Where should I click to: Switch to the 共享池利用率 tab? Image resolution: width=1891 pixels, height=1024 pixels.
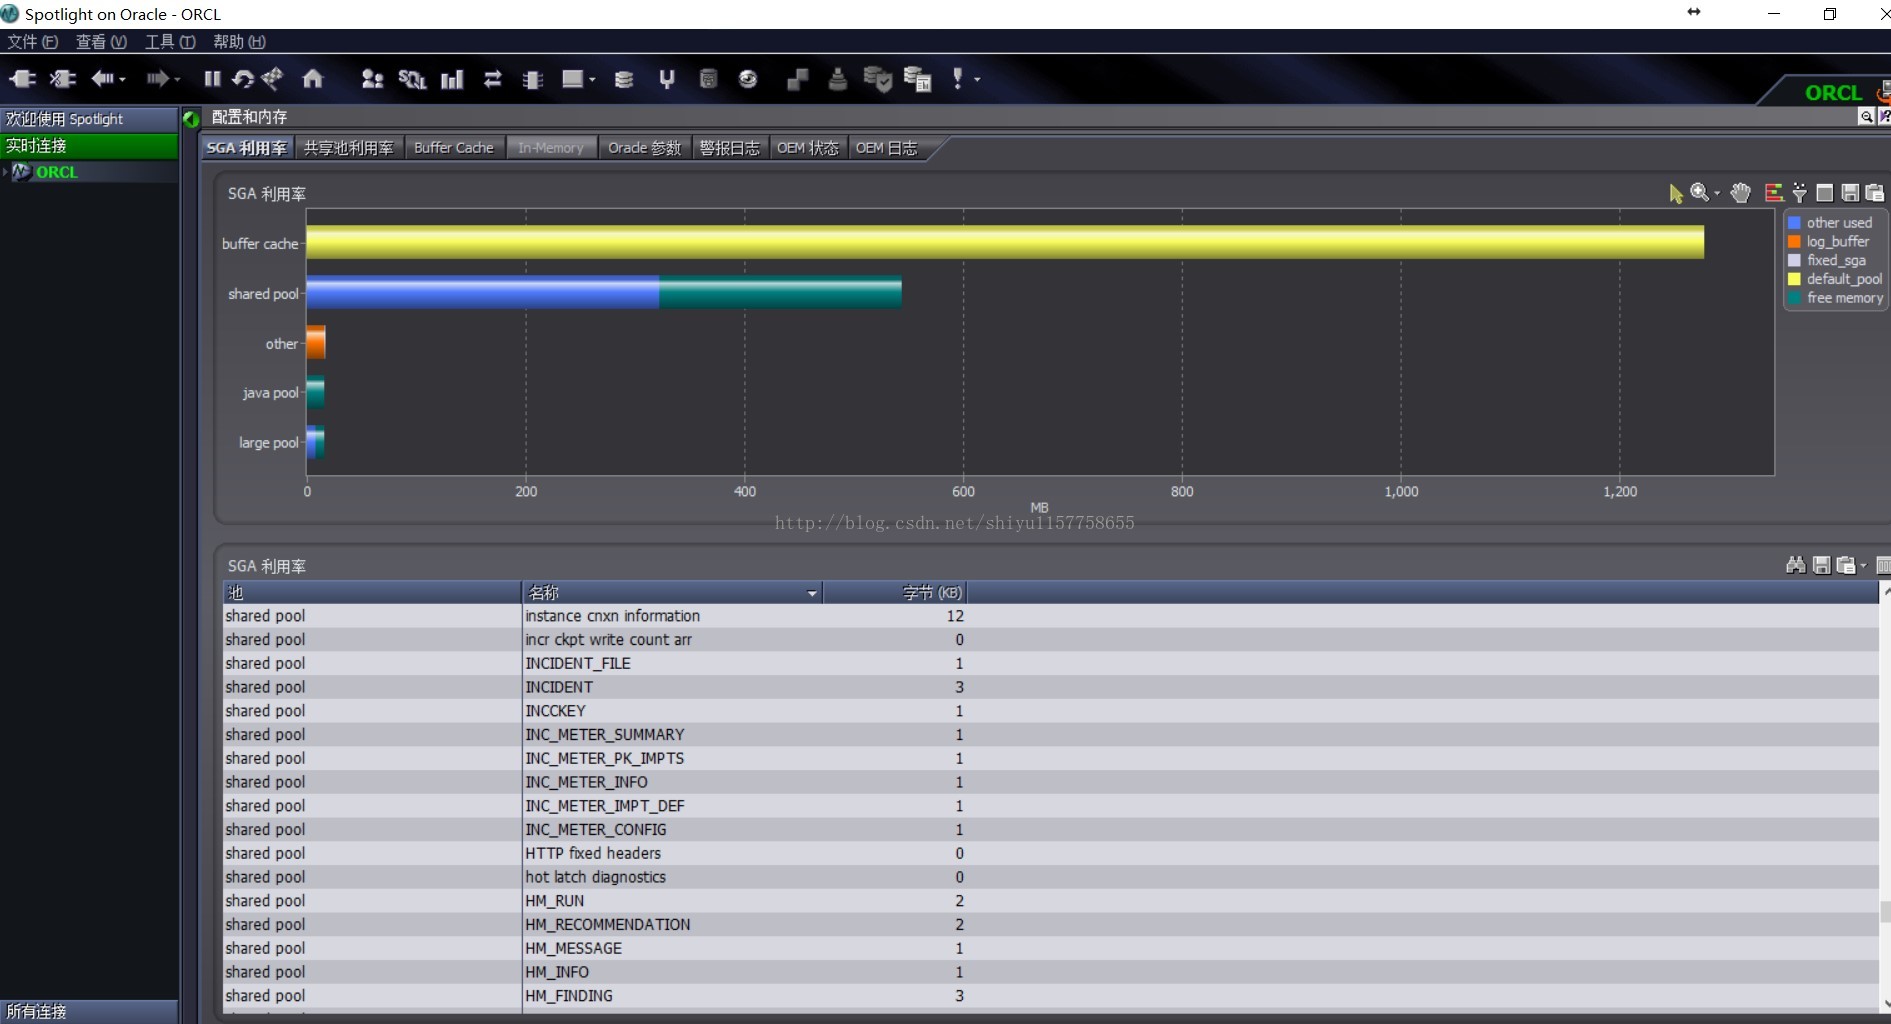[349, 148]
